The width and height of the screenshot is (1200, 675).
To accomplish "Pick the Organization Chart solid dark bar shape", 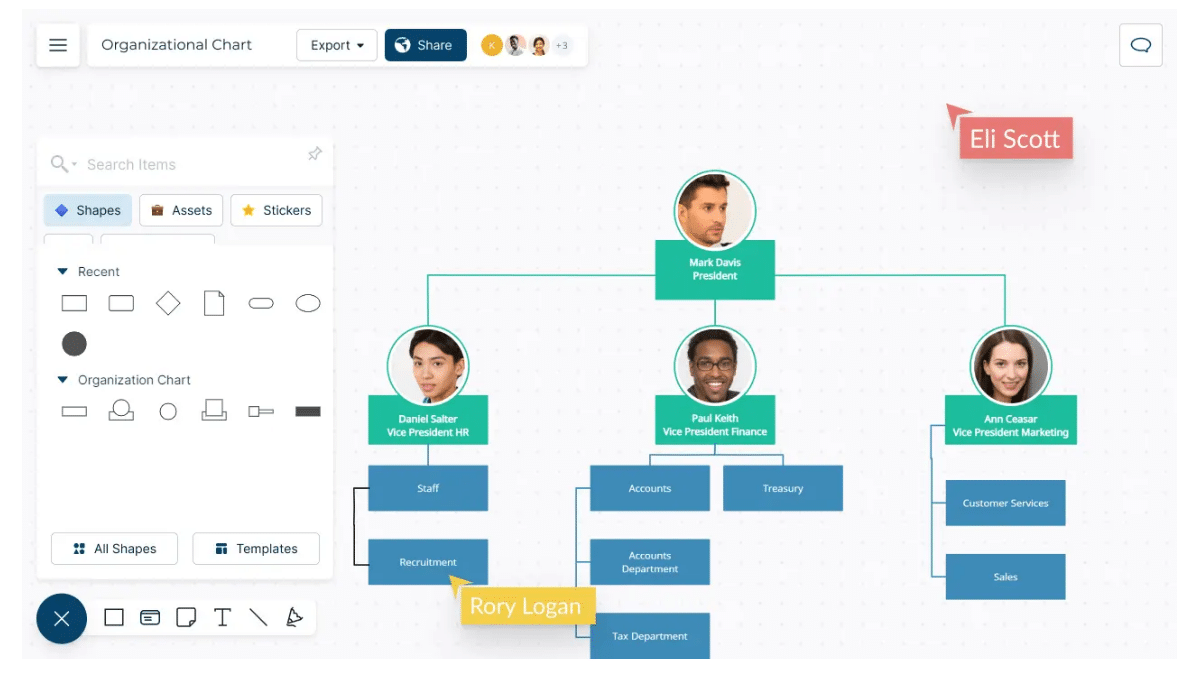I will click(308, 411).
